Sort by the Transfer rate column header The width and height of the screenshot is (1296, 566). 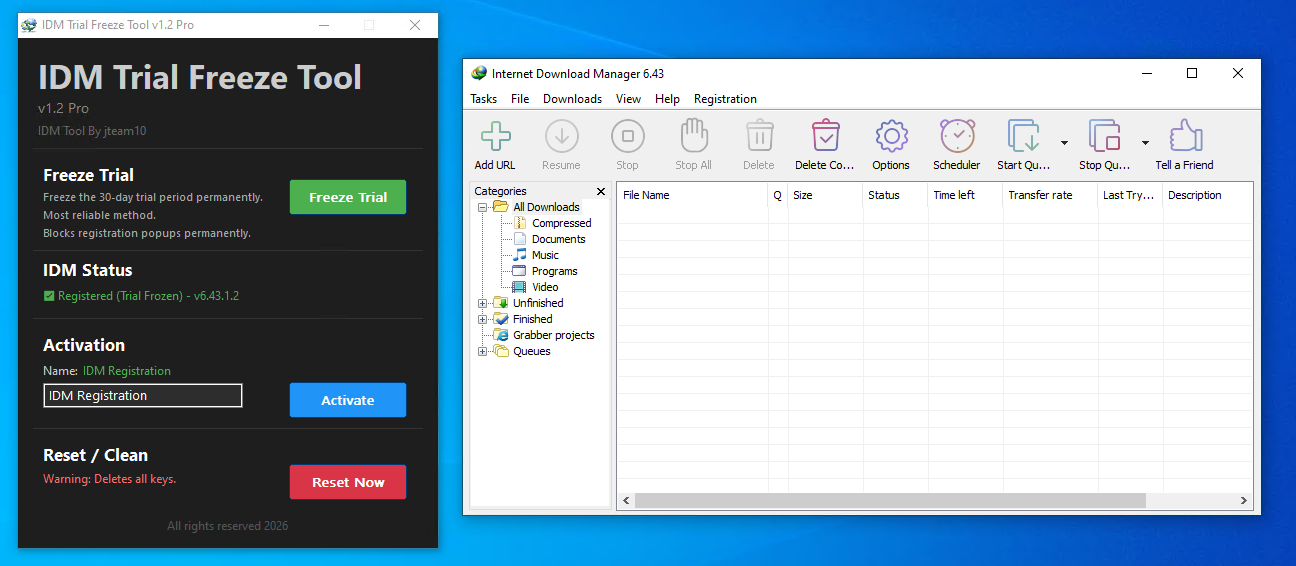click(x=1050, y=195)
